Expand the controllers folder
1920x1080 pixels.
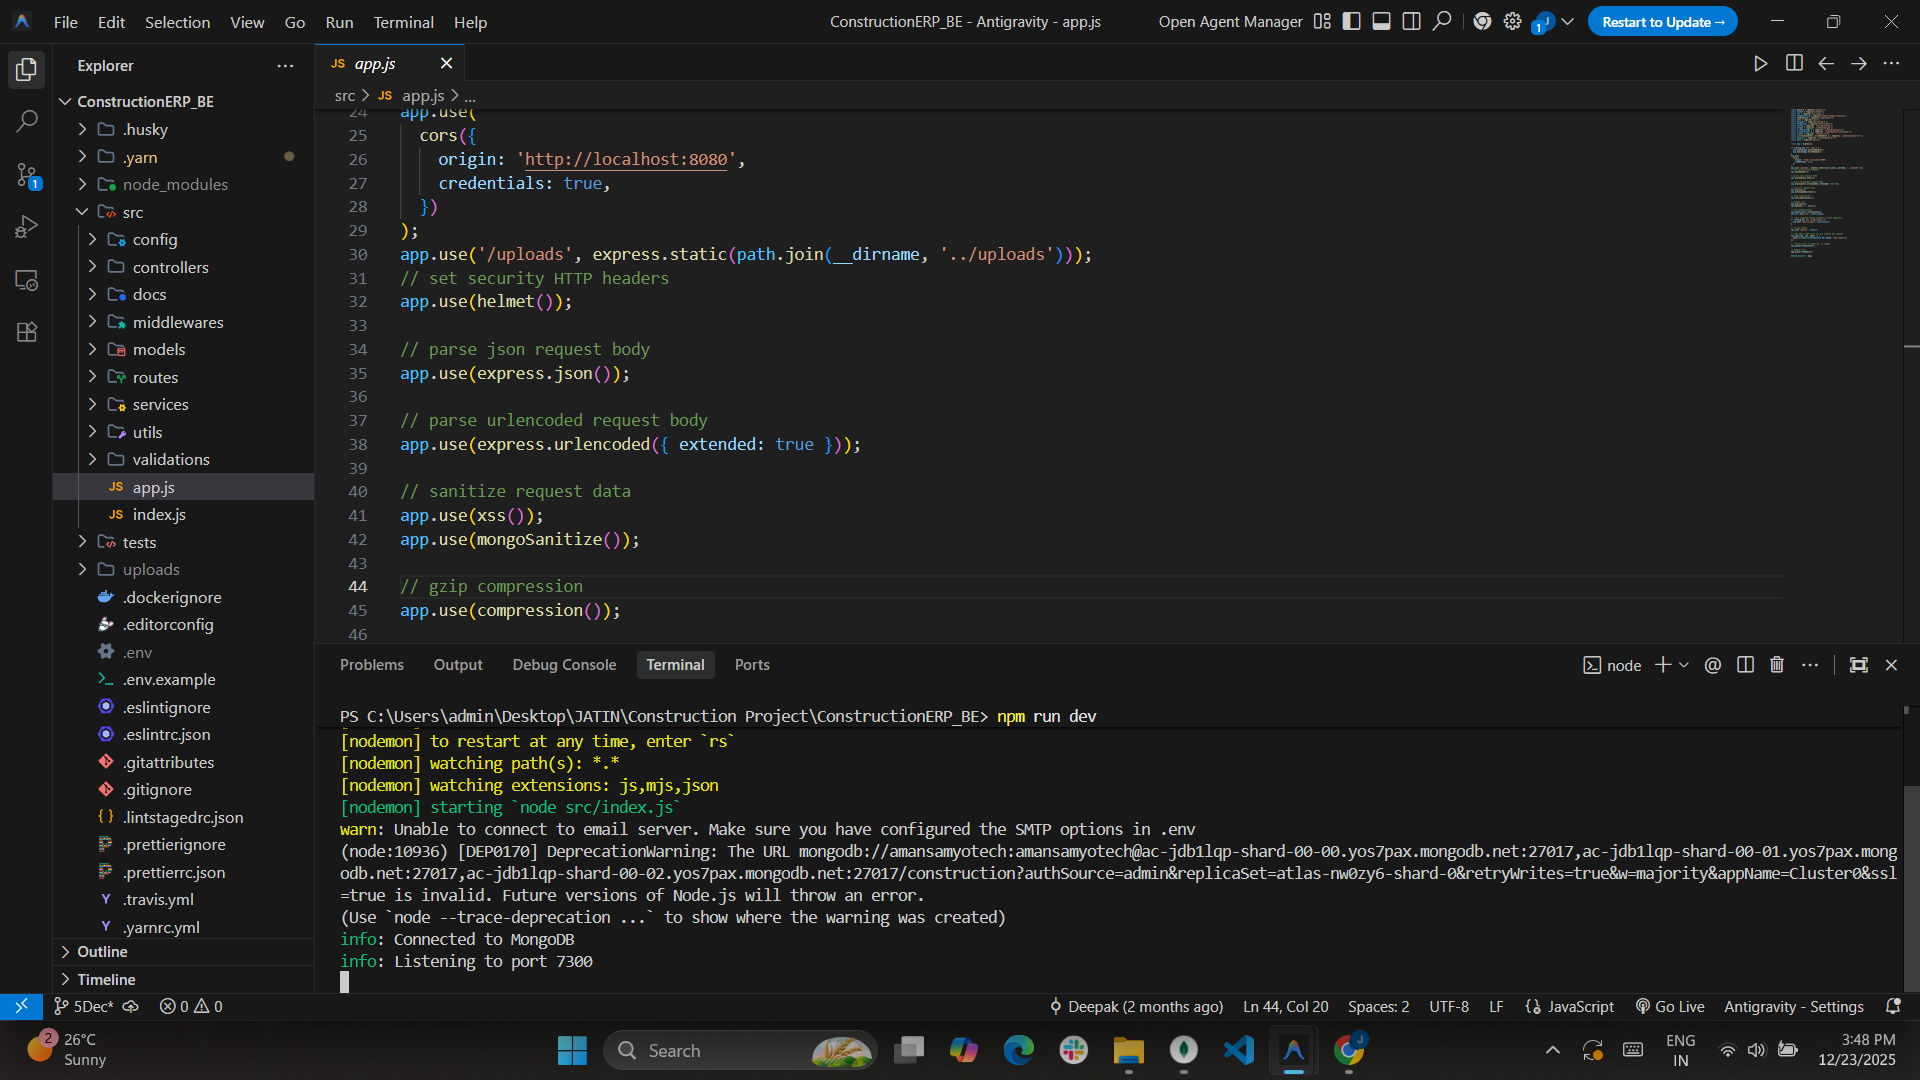170,267
